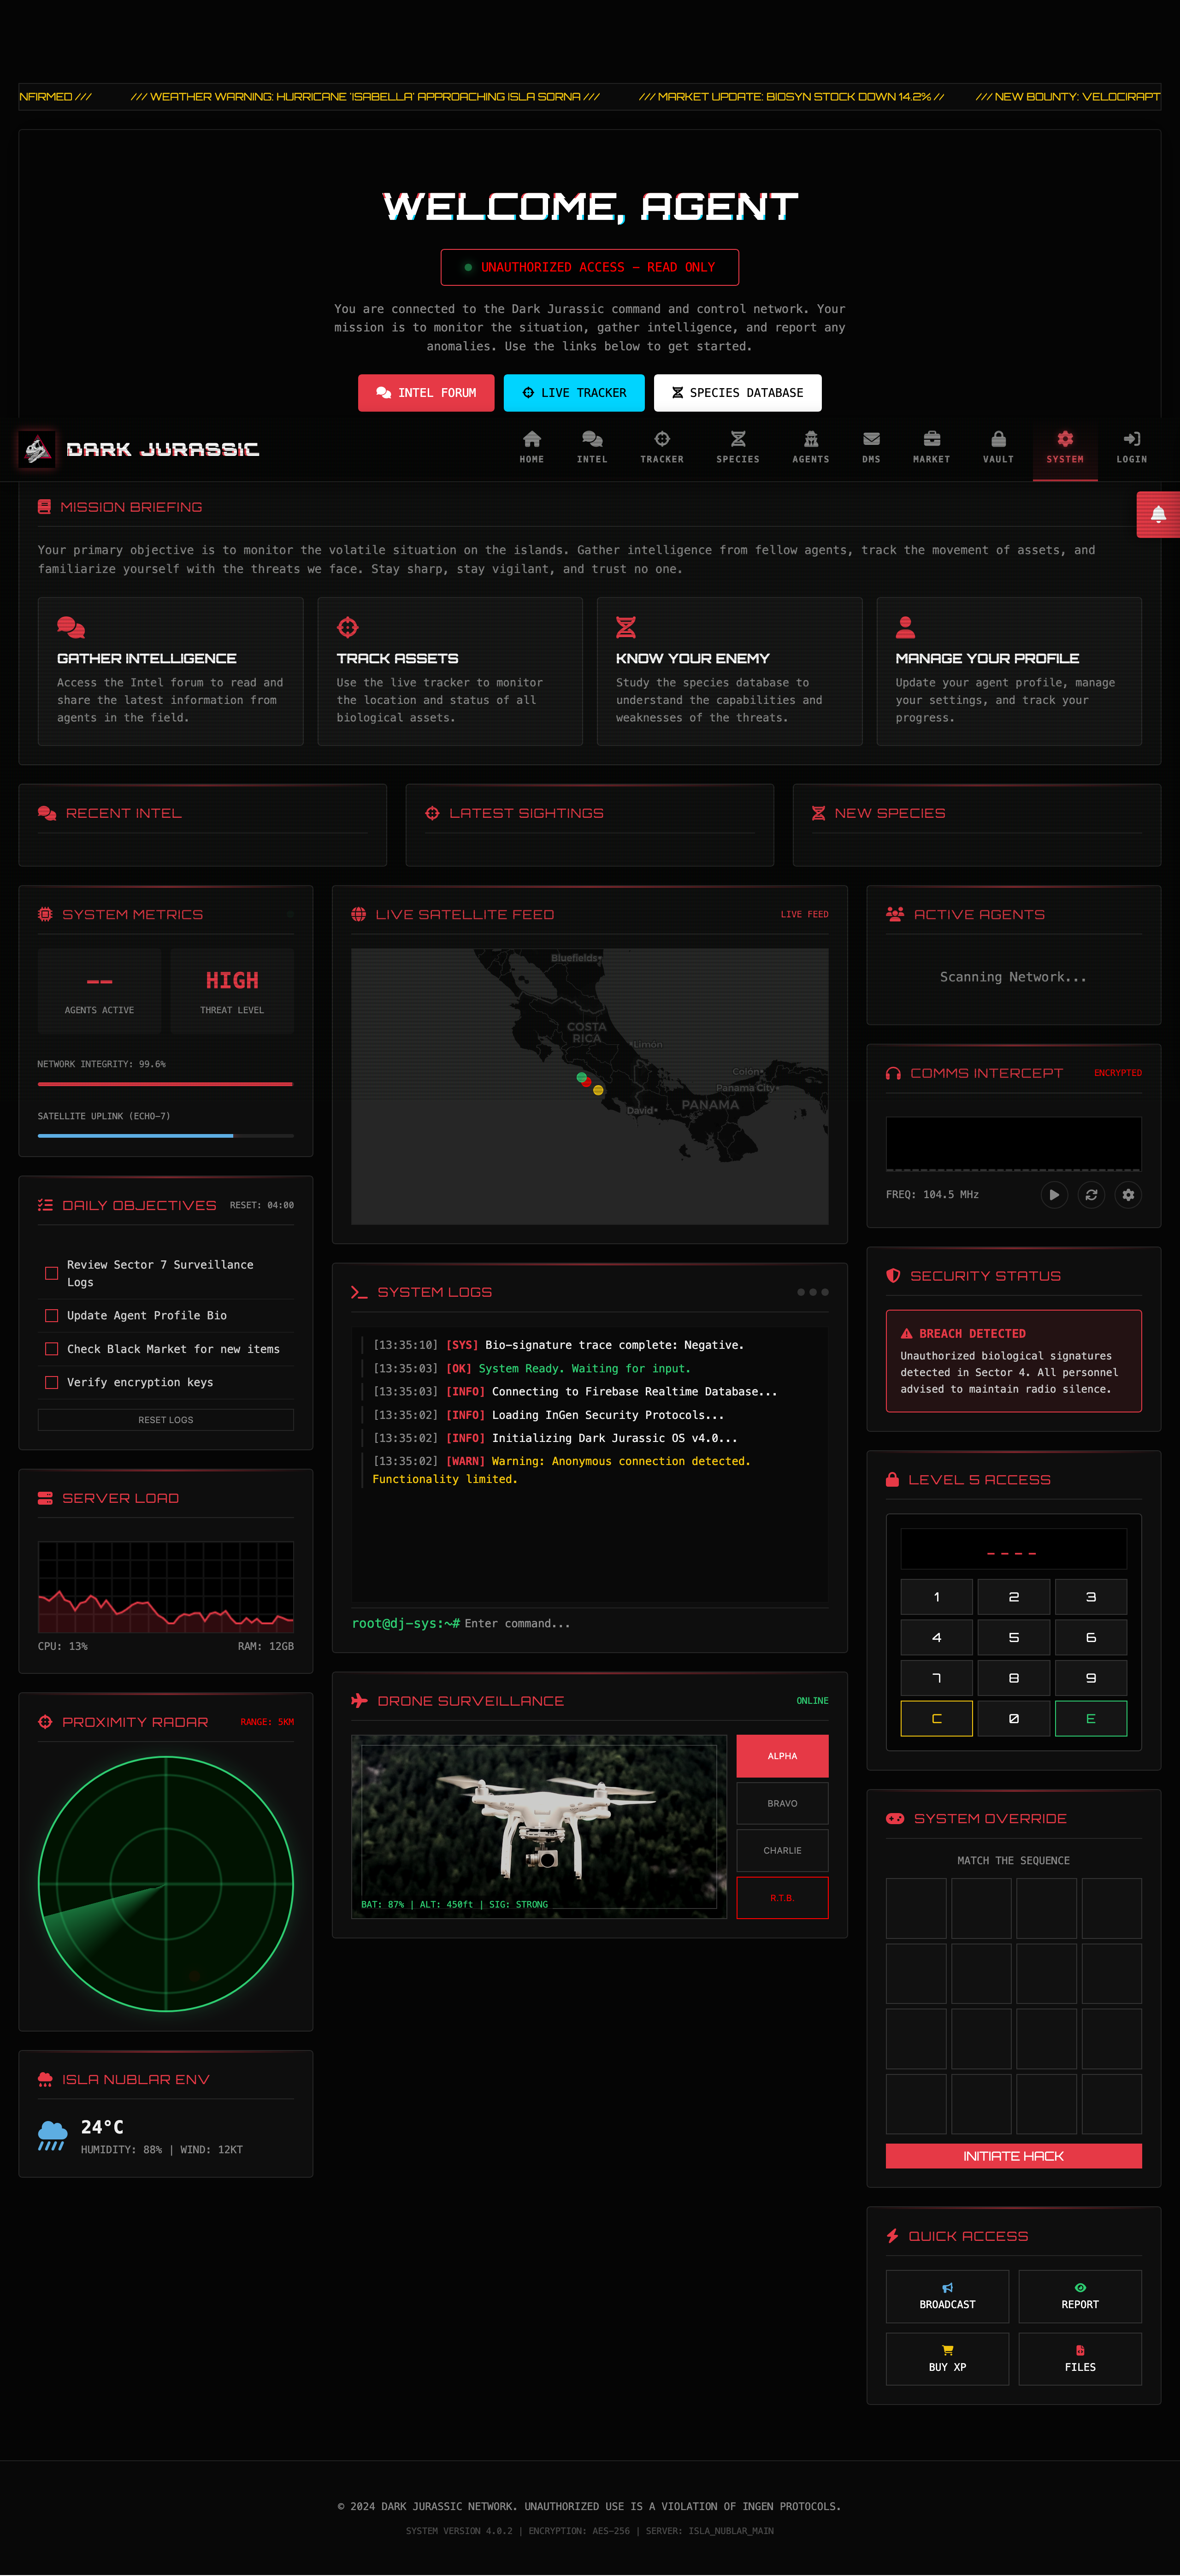Viewport: 1180px width, 2576px height.
Task: Click the Gather Intelligence chat icon
Action: (x=71, y=627)
